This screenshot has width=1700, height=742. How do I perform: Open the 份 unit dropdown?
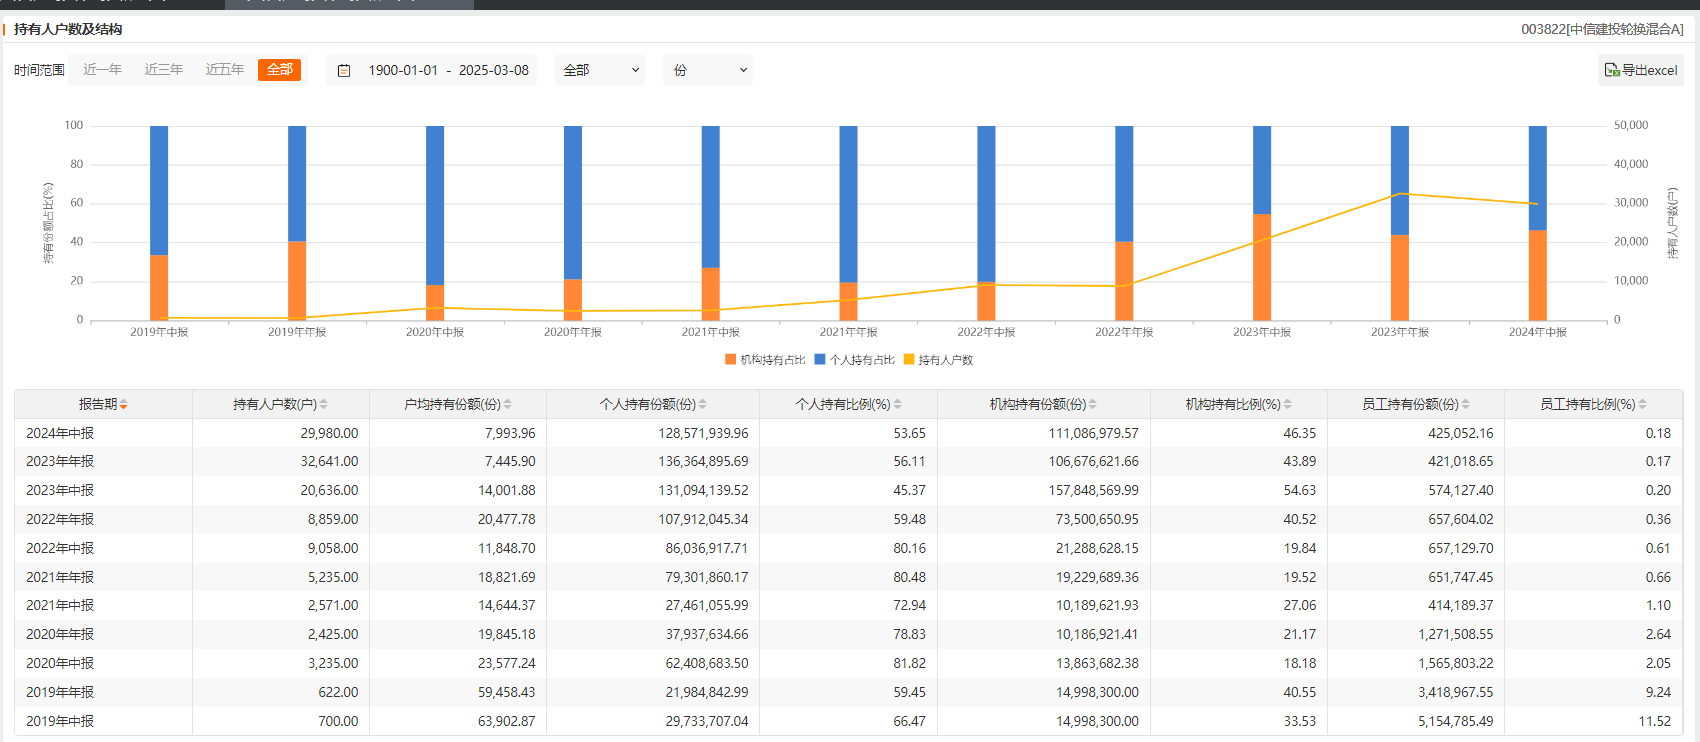click(708, 70)
